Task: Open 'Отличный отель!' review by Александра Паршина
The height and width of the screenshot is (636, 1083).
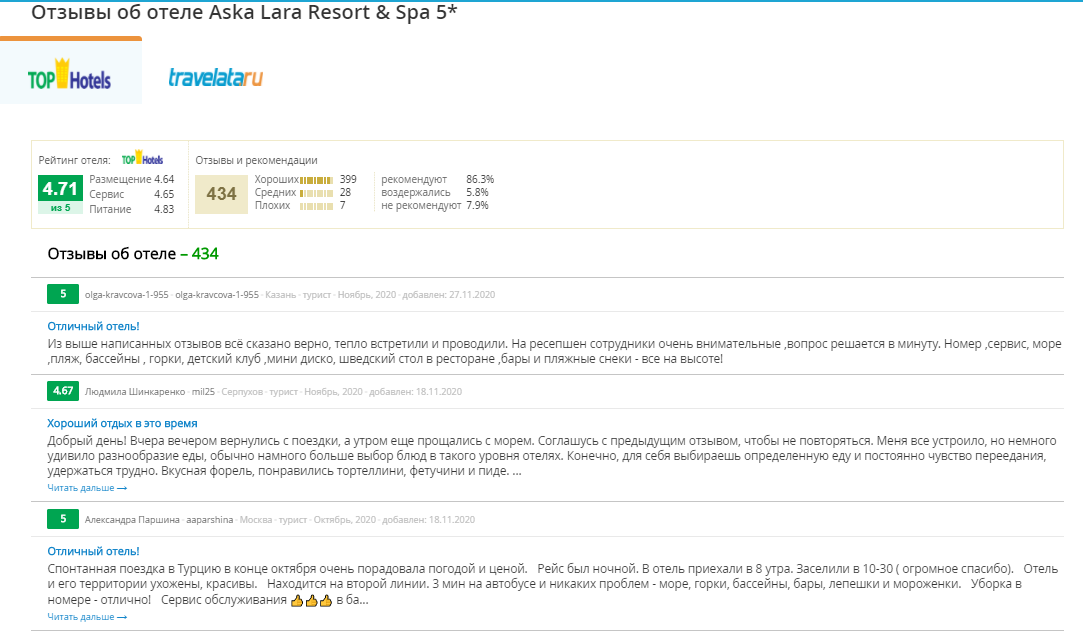Action: point(93,551)
